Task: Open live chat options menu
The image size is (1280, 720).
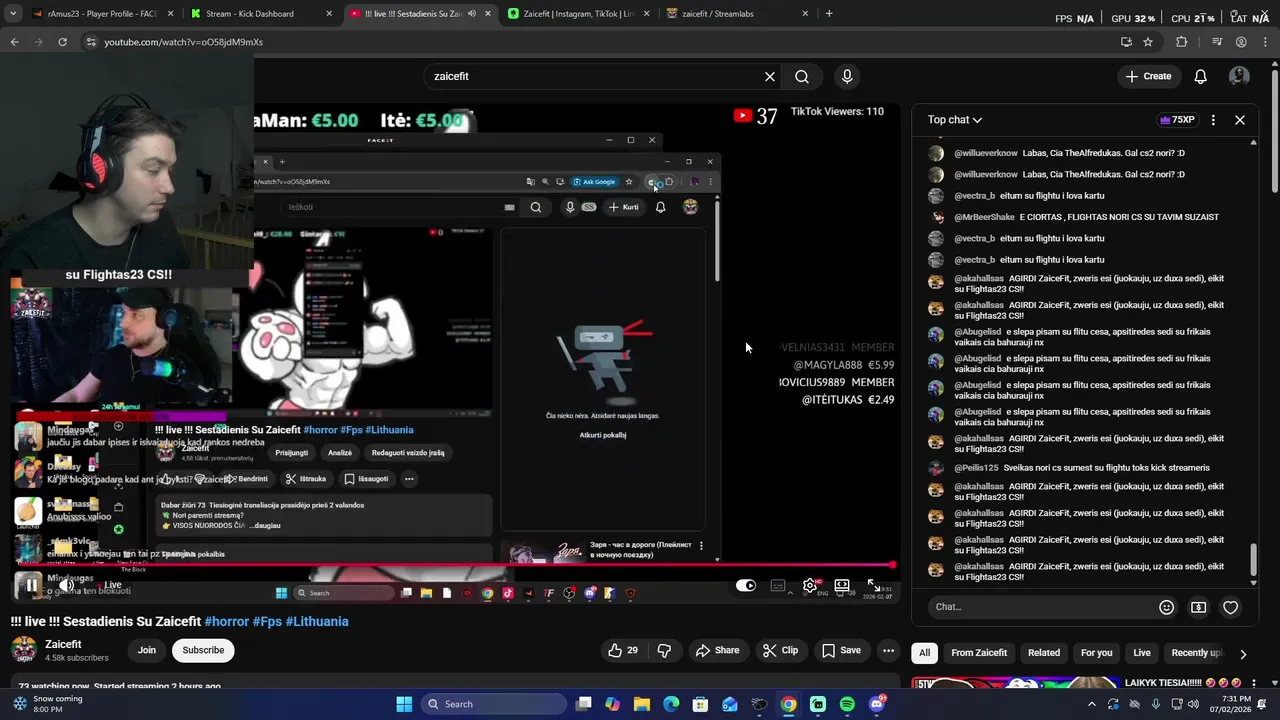Action: click(1213, 120)
